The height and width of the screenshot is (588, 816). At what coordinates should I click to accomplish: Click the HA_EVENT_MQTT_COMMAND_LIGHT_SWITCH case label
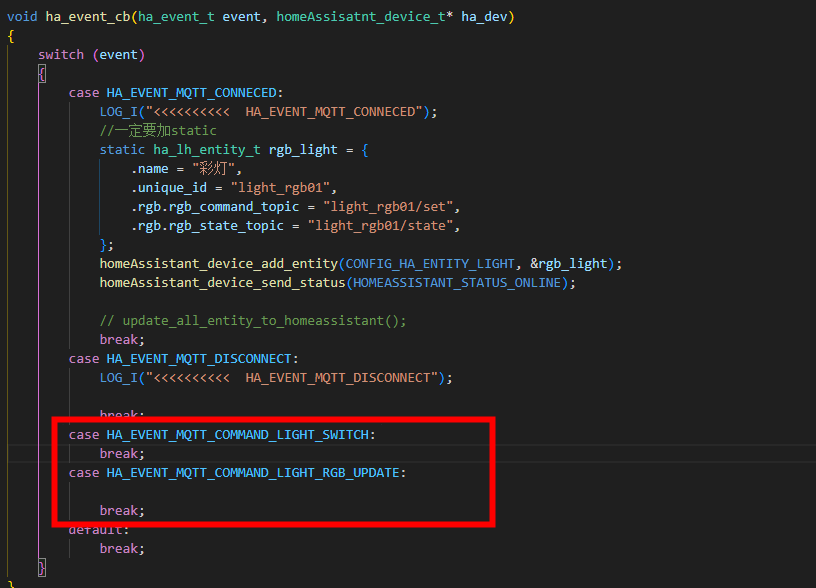[238, 434]
